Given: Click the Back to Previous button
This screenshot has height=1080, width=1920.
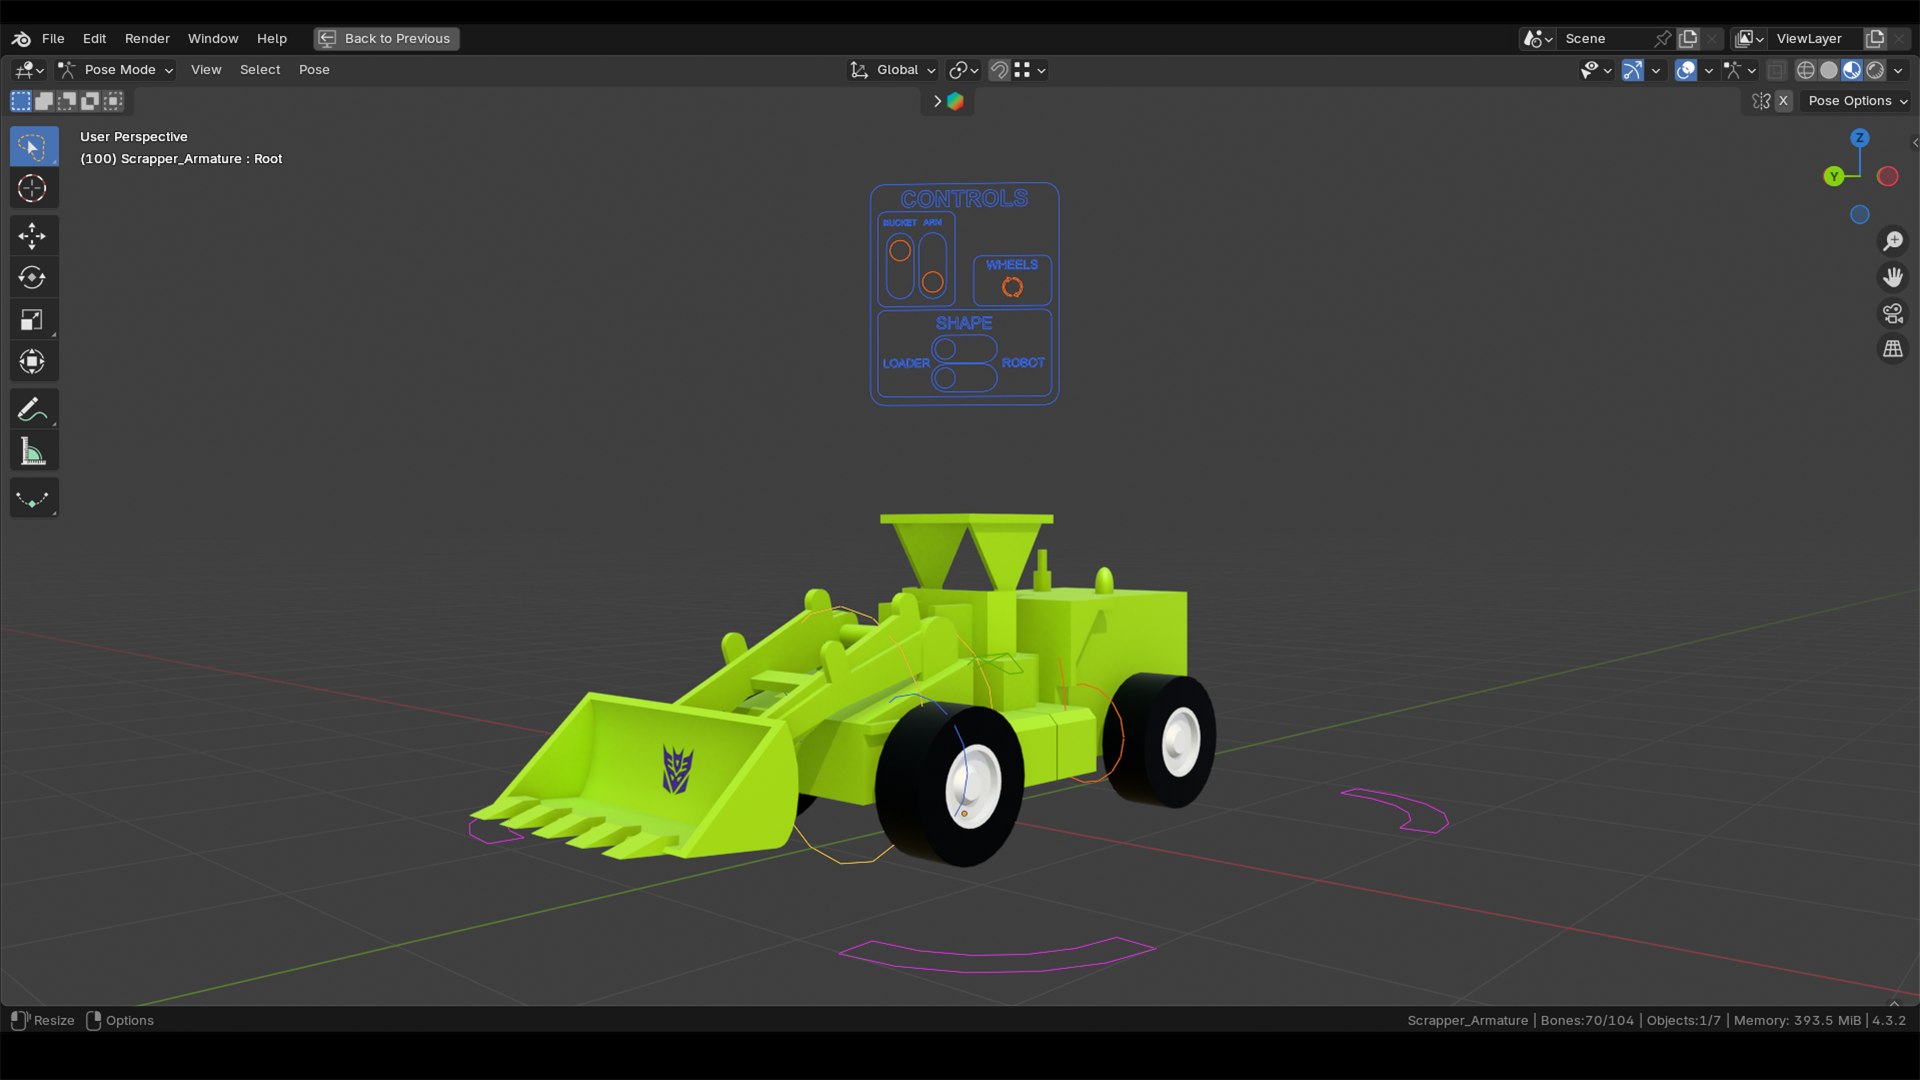Looking at the screenshot, I should (x=386, y=39).
